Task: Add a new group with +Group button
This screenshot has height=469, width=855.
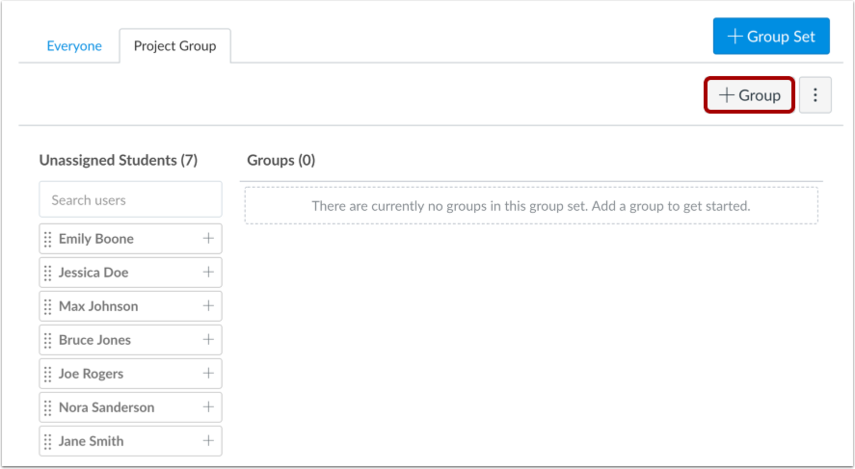Action: click(750, 96)
